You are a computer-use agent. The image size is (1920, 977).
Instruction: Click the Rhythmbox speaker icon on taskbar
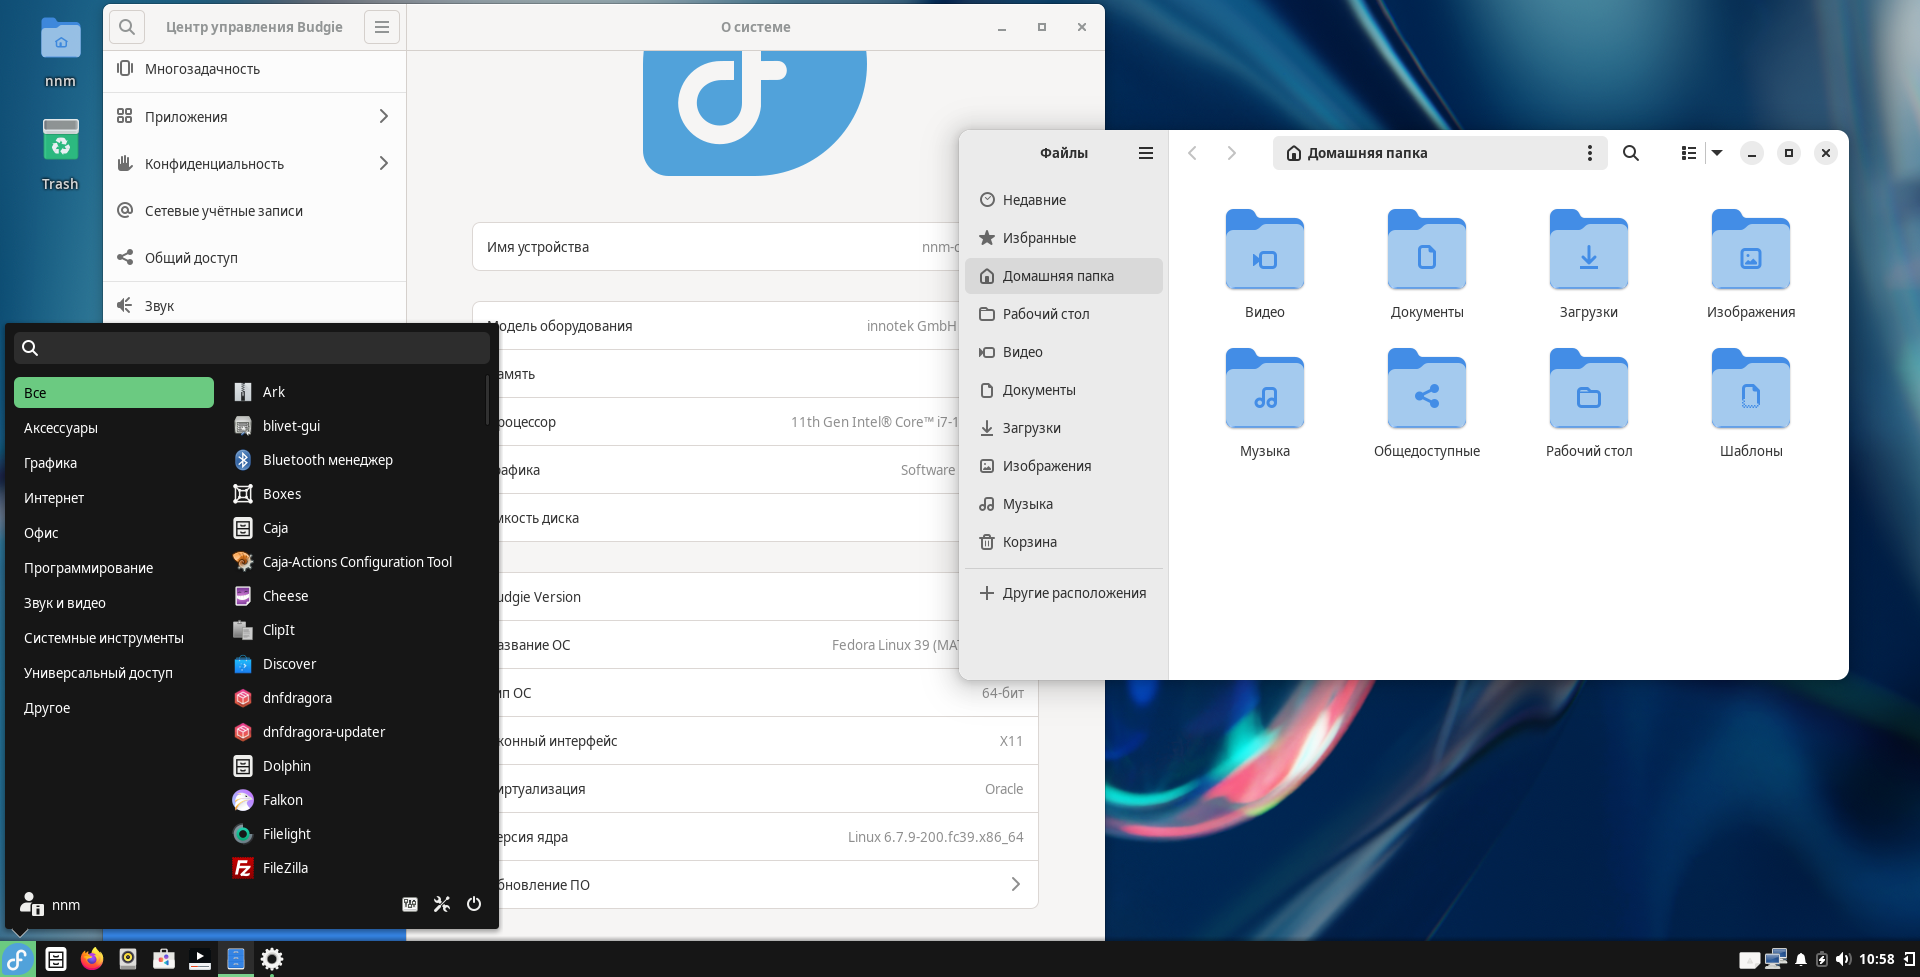128,959
